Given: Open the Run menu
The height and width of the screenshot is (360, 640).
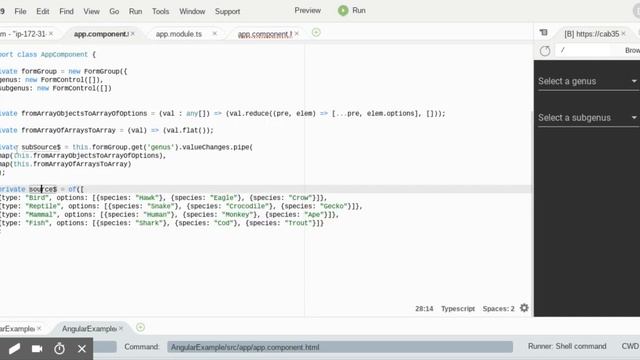Looking at the screenshot, I should click(x=136, y=11).
